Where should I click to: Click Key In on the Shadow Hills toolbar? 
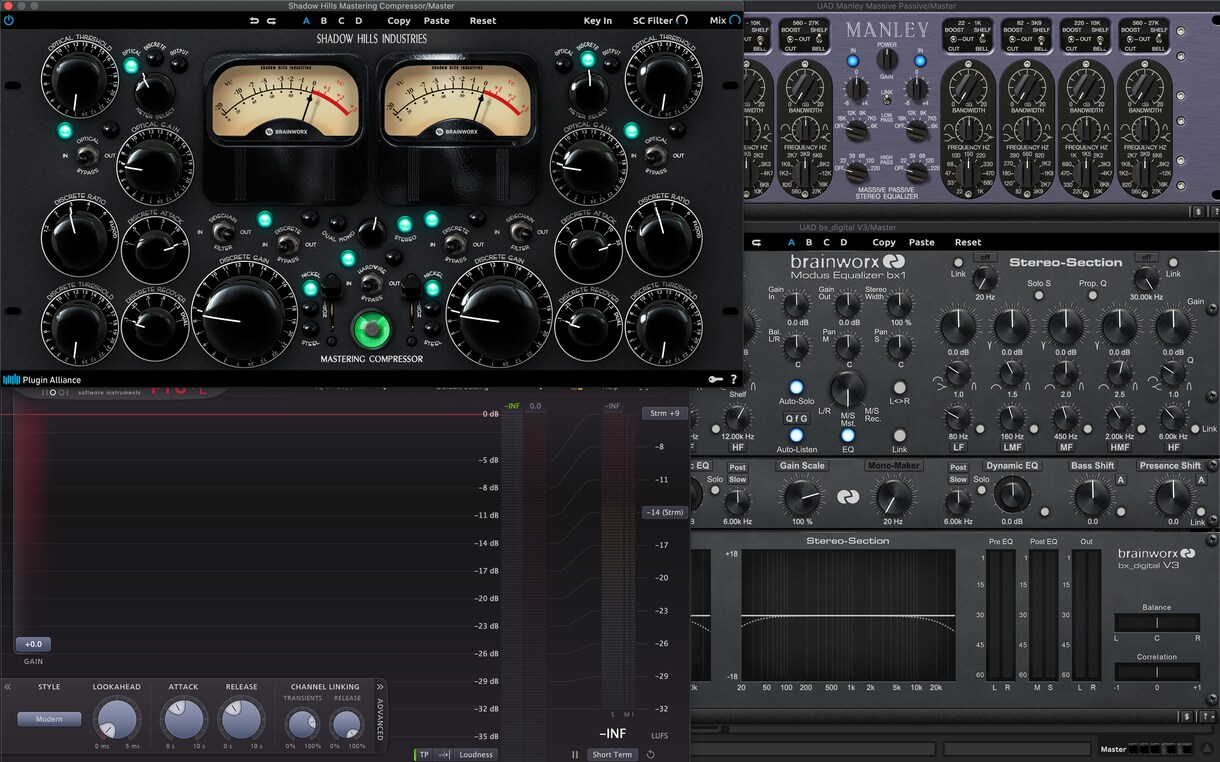(x=598, y=20)
